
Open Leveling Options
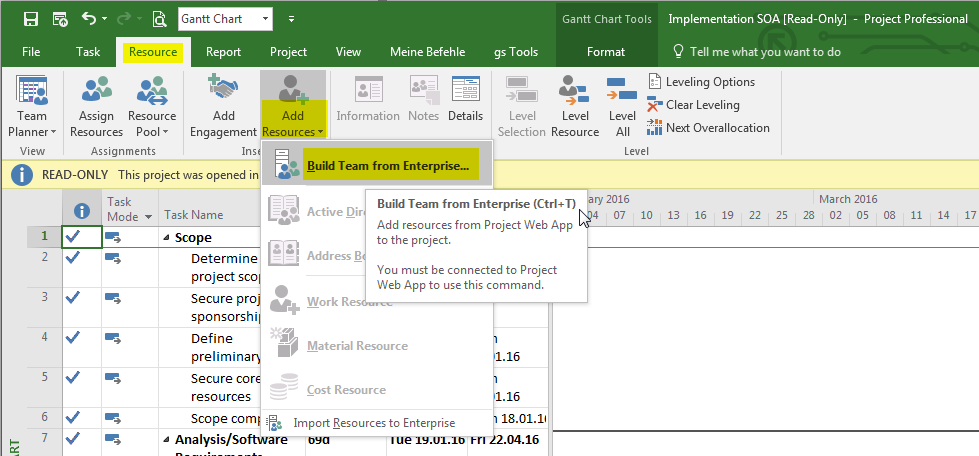pyautogui.click(x=701, y=82)
